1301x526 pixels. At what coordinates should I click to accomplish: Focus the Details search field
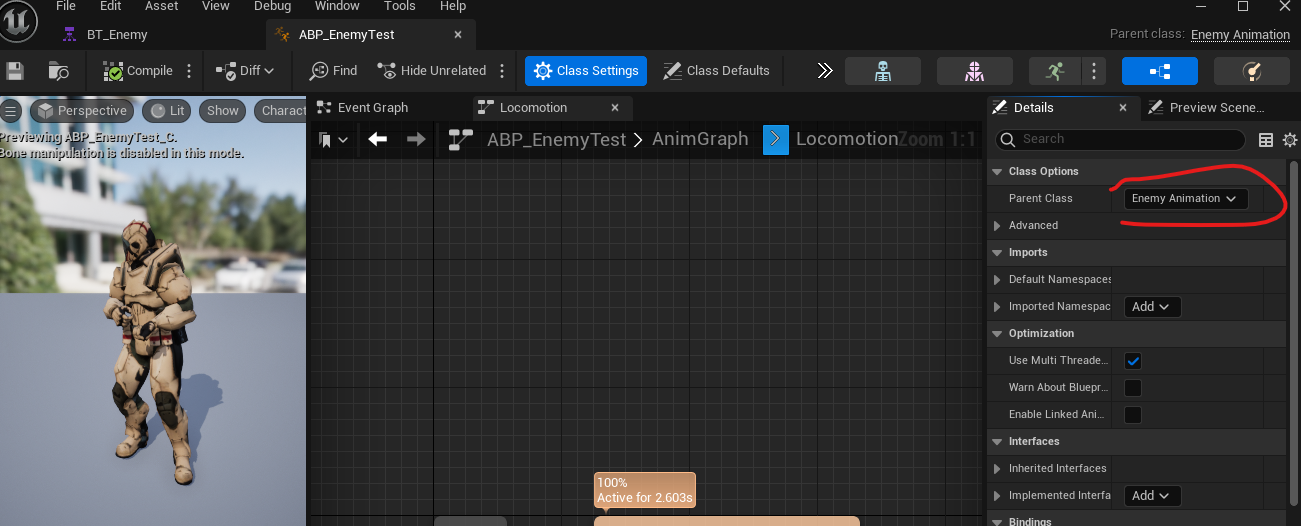(x=1120, y=140)
